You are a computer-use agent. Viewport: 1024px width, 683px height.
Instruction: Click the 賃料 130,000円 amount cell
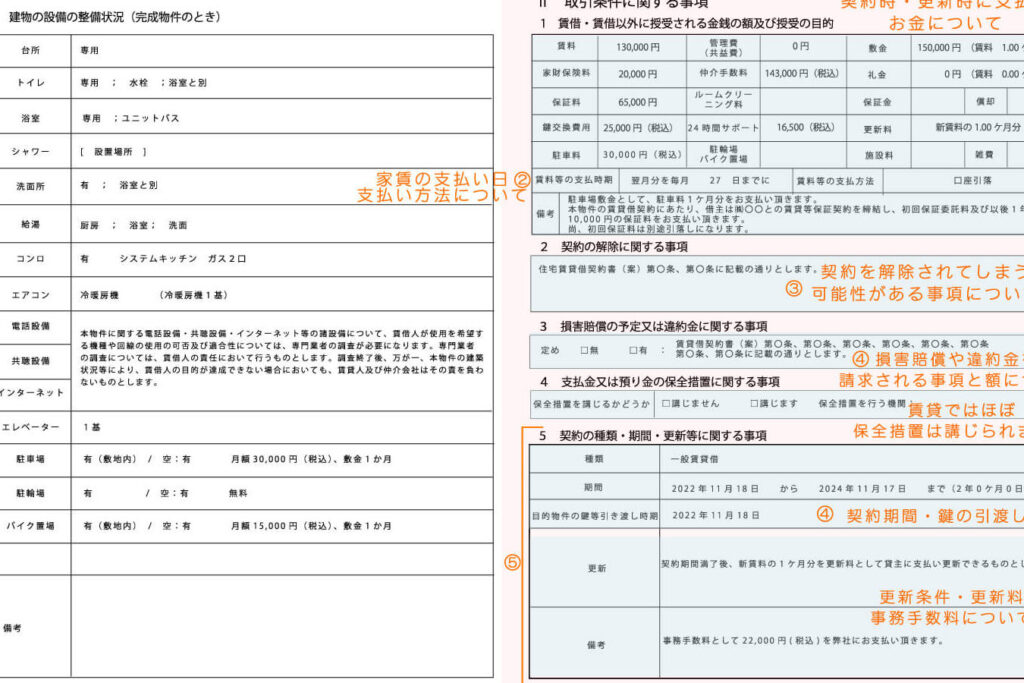click(x=638, y=47)
